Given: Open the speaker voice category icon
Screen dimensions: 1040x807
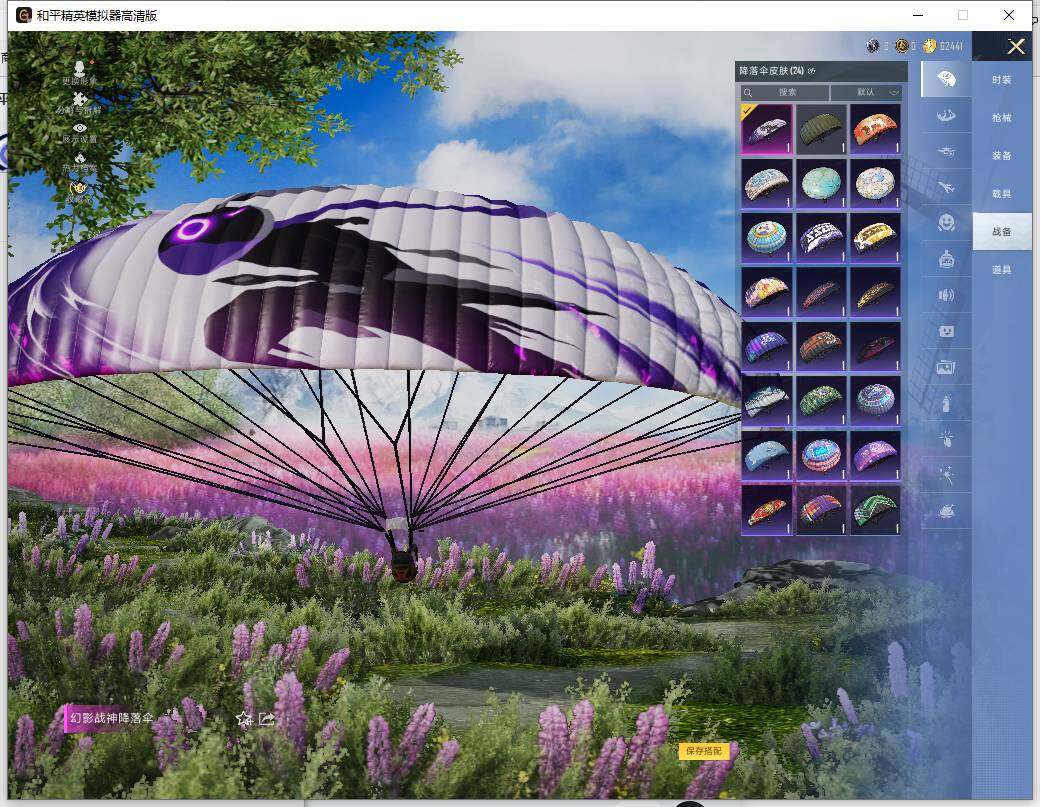Looking at the screenshot, I should point(945,295).
